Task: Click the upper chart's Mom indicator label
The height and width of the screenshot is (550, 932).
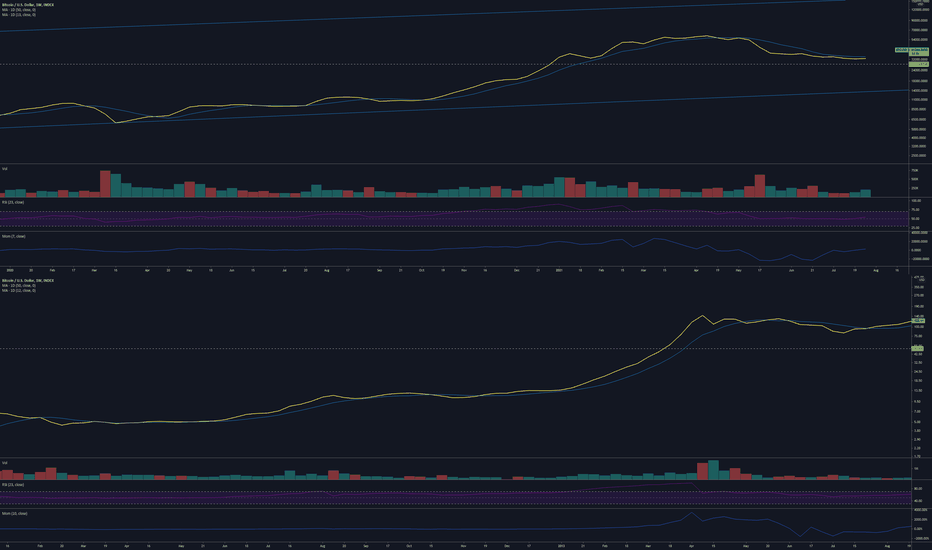Action: 14,236
